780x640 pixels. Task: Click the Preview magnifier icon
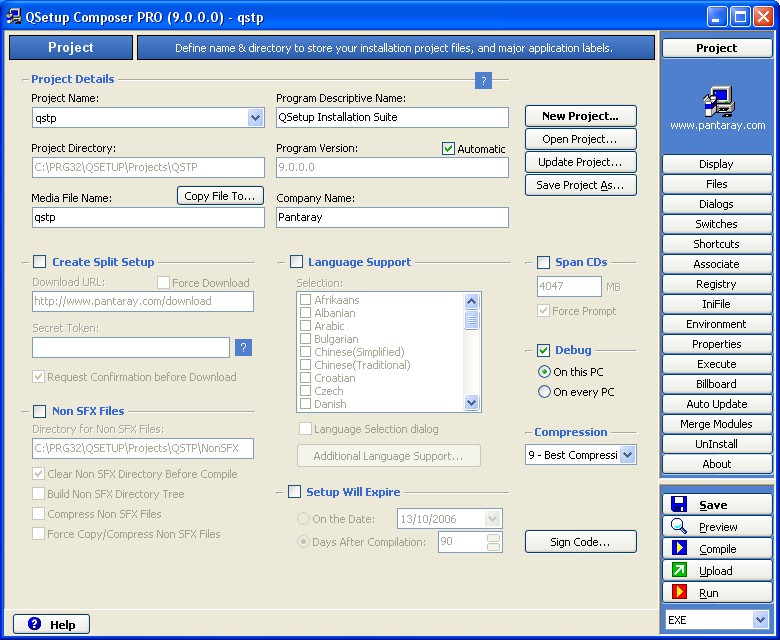[x=679, y=526]
